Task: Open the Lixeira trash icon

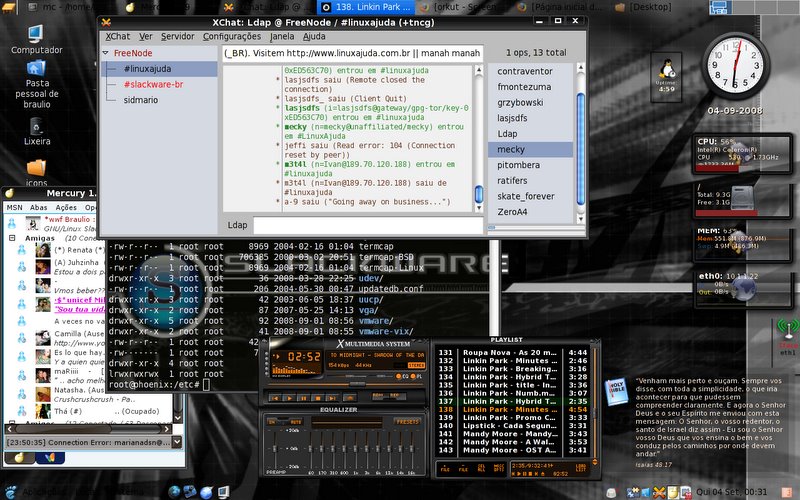Action: 37,132
